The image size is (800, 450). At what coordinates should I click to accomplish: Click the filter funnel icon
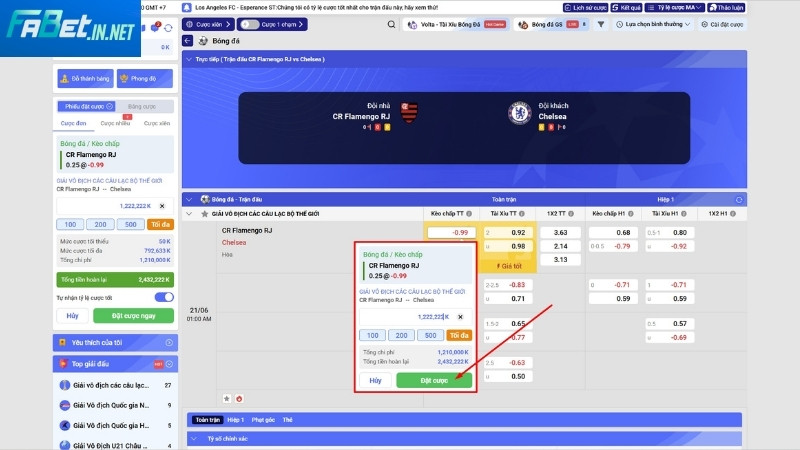point(601,24)
